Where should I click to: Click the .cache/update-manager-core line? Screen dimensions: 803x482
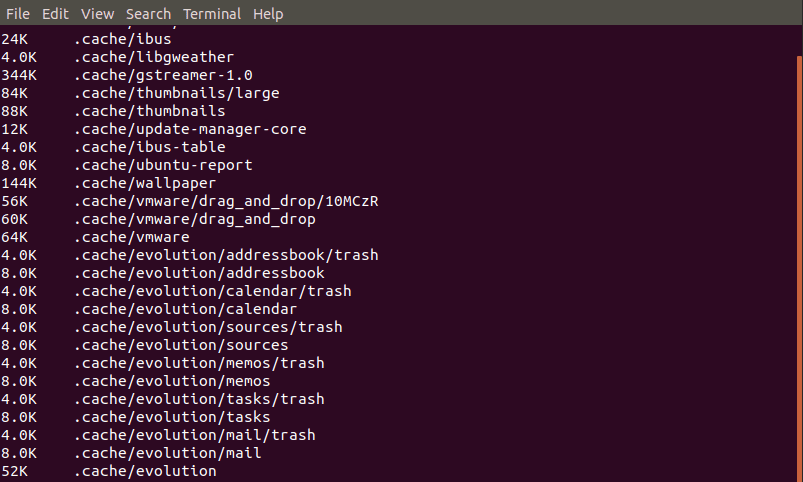click(x=154, y=129)
